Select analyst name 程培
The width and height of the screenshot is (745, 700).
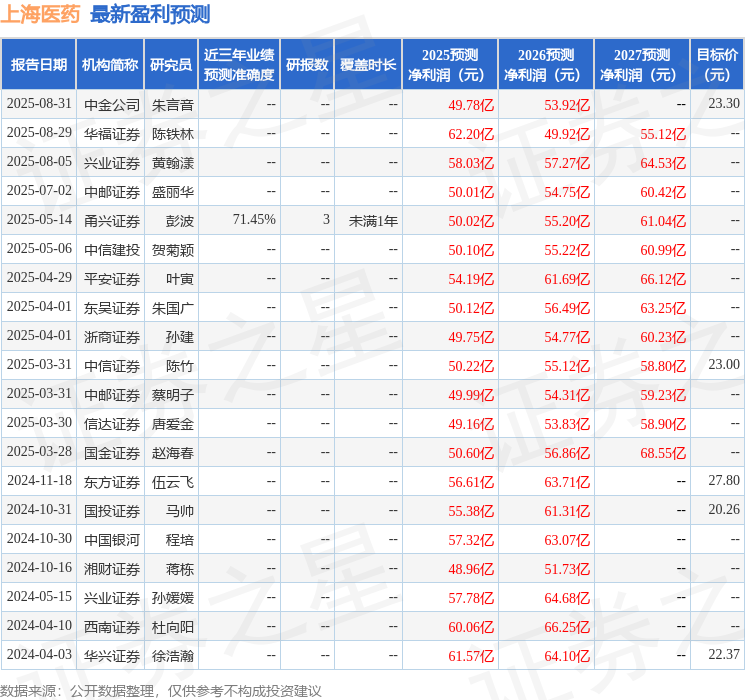click(x=180, y=539)
